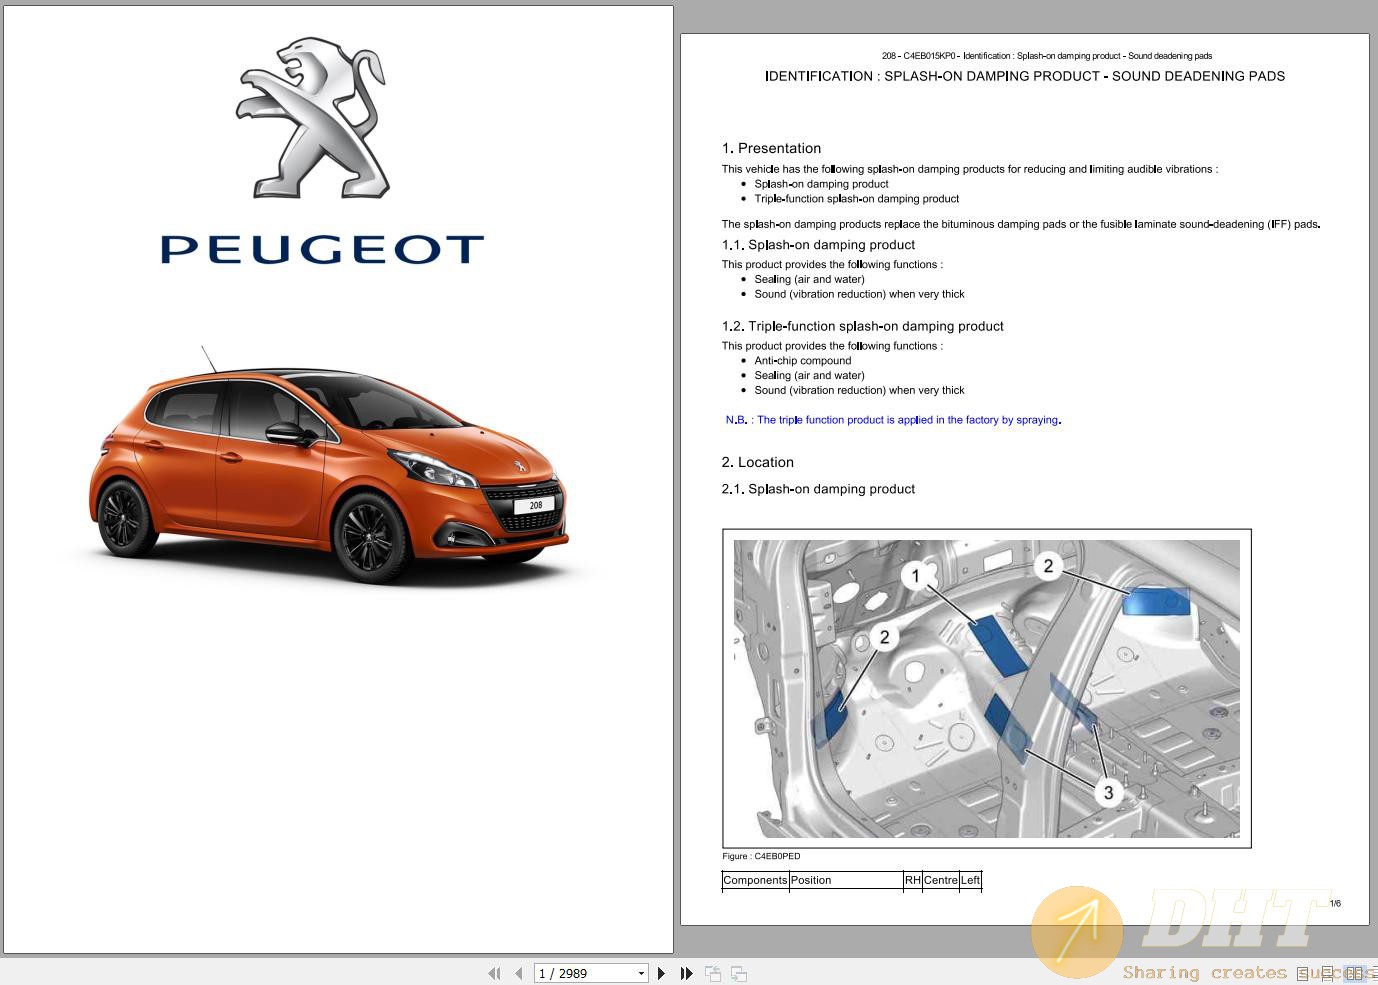The height and width of the screenshot is (985, 1378).
Task: Select the '2. Location' heading
Action: 757,462
